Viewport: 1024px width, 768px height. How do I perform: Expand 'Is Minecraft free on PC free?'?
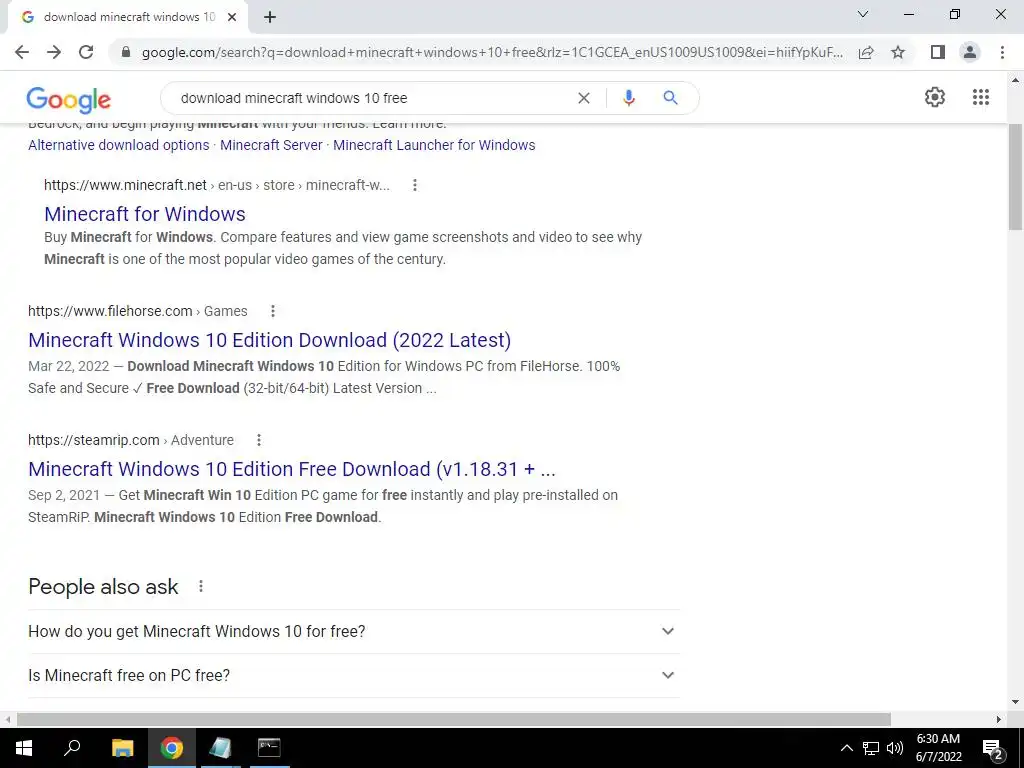coord(354,675)
